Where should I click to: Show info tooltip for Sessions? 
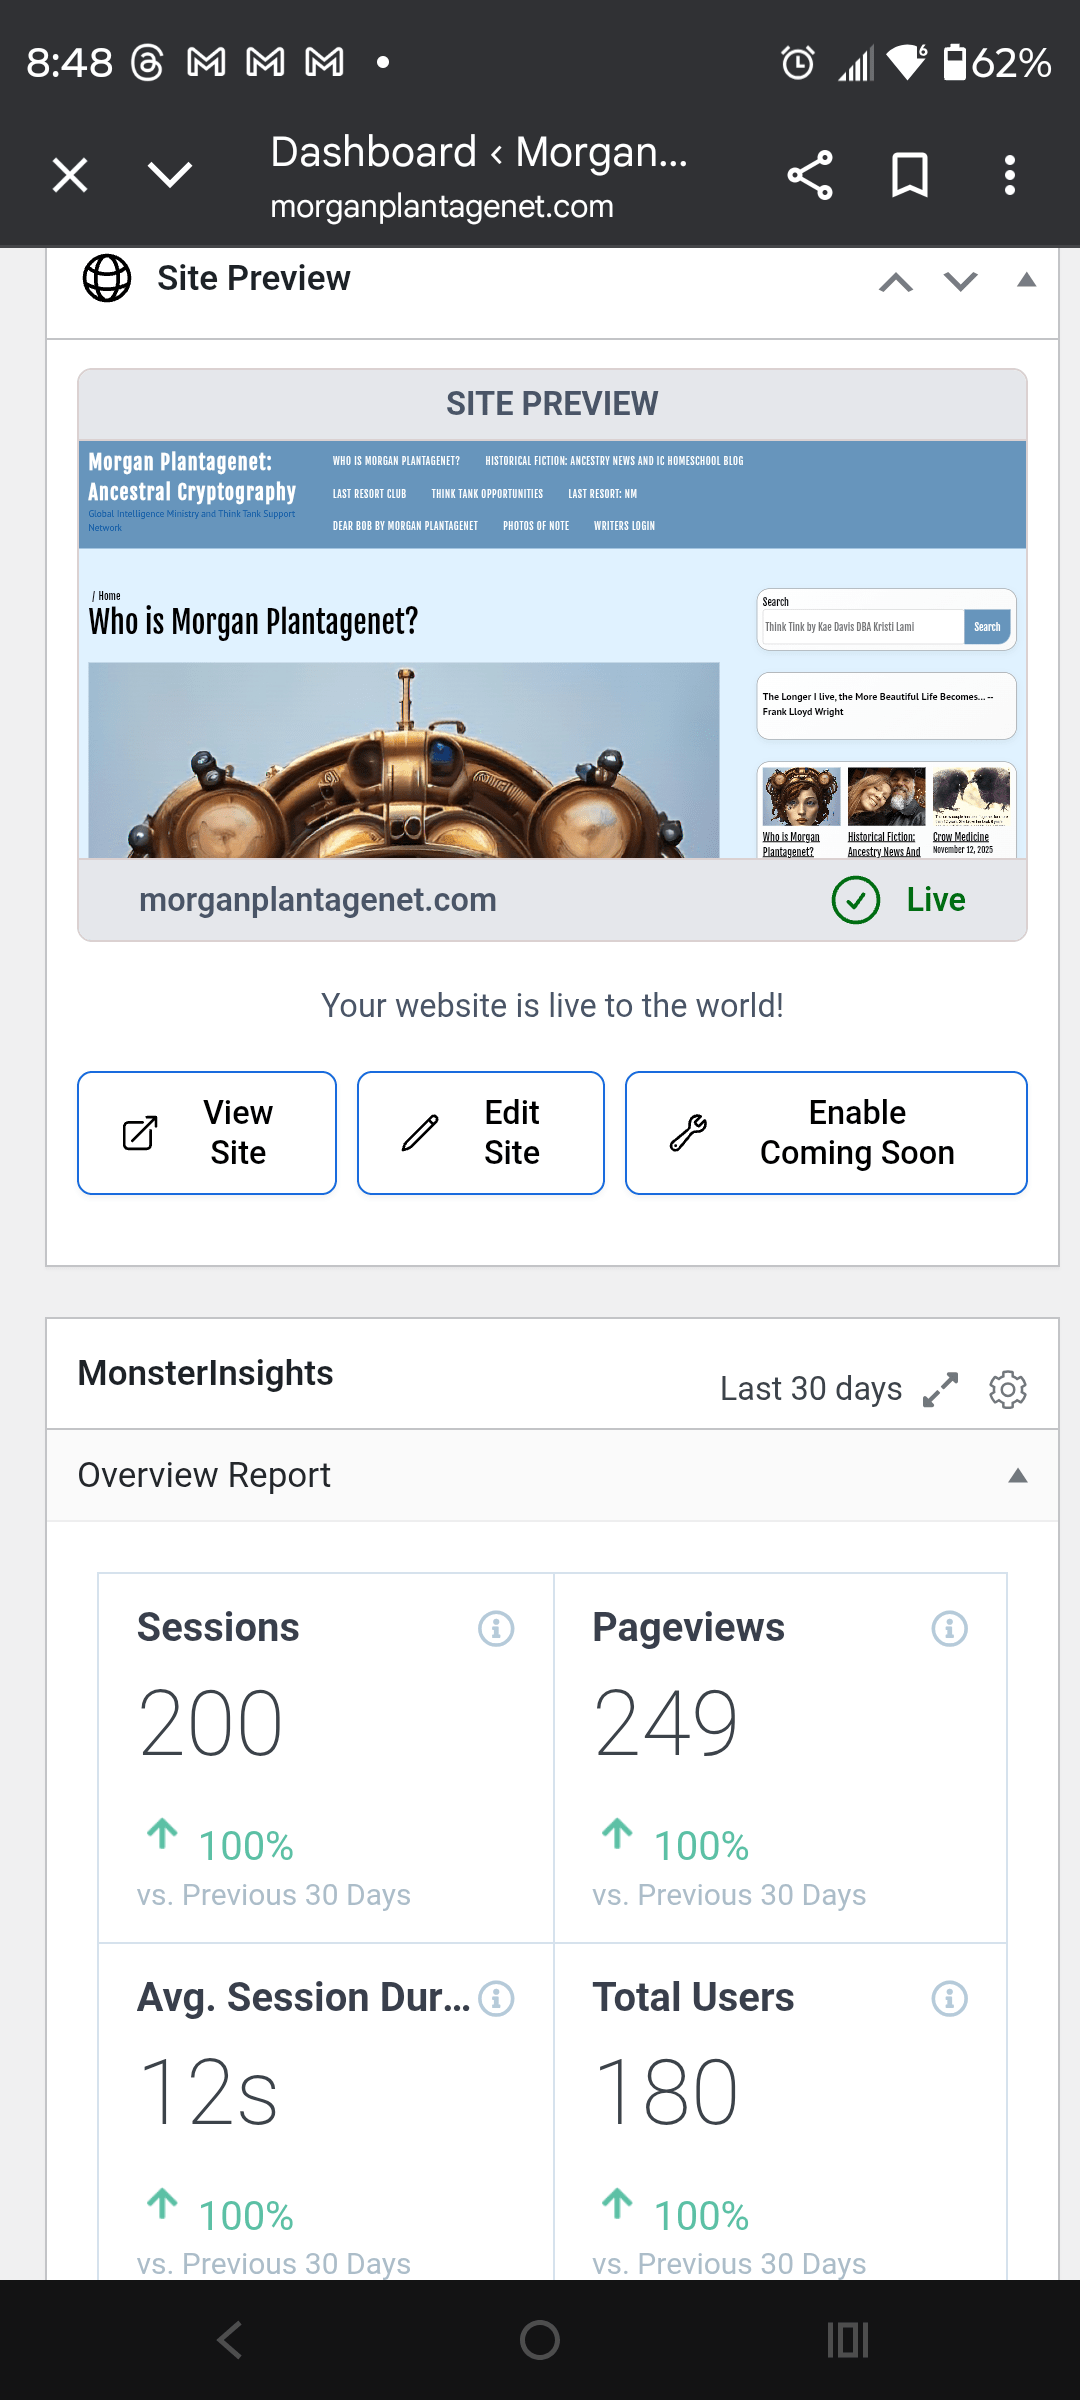[496, 1629]
